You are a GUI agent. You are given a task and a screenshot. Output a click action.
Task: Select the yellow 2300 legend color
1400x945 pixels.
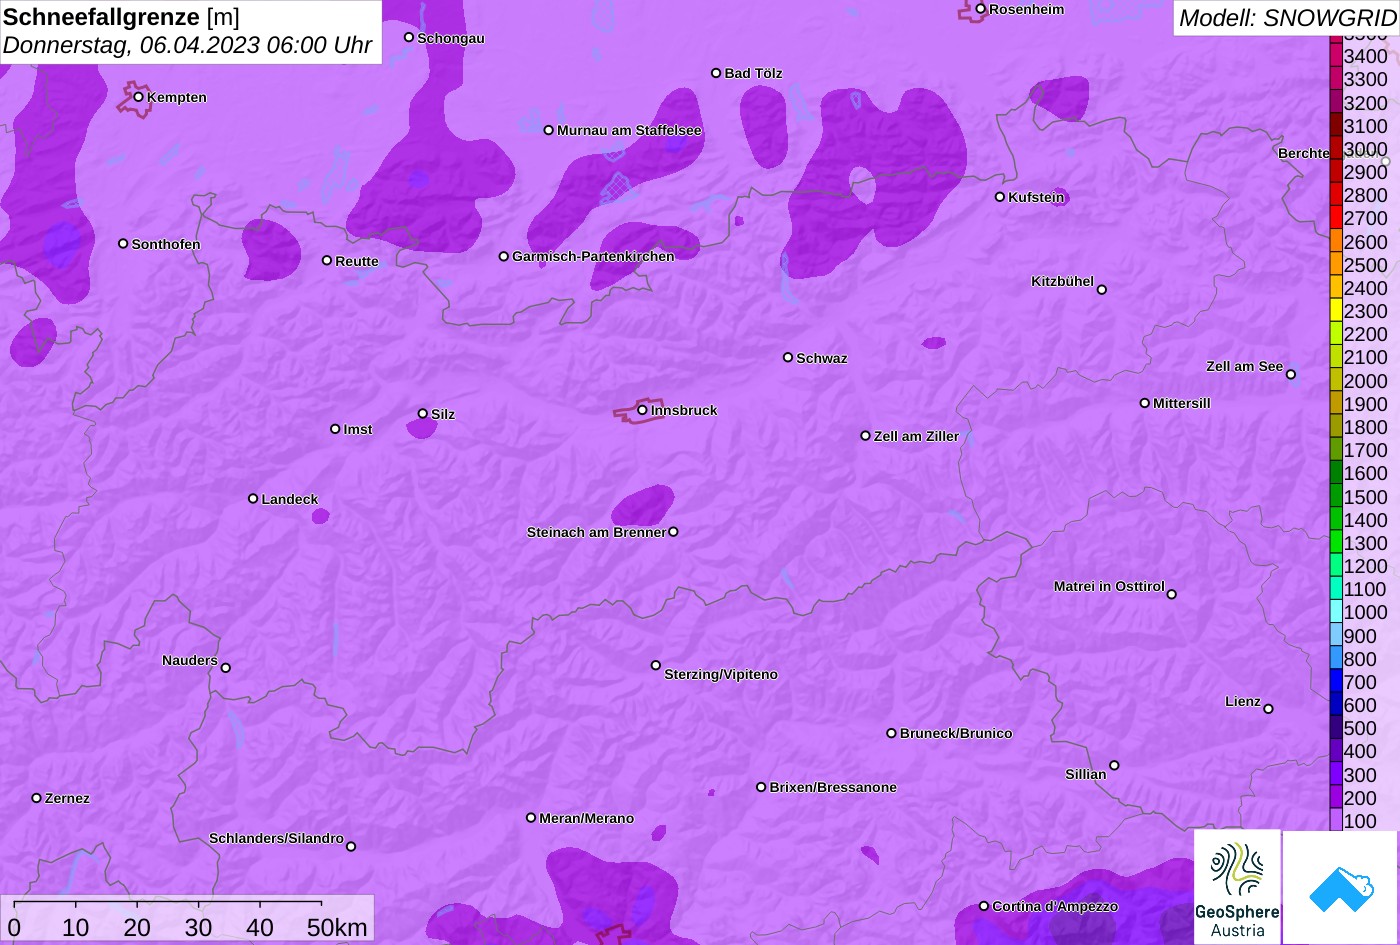click(x=1335, y=311)
